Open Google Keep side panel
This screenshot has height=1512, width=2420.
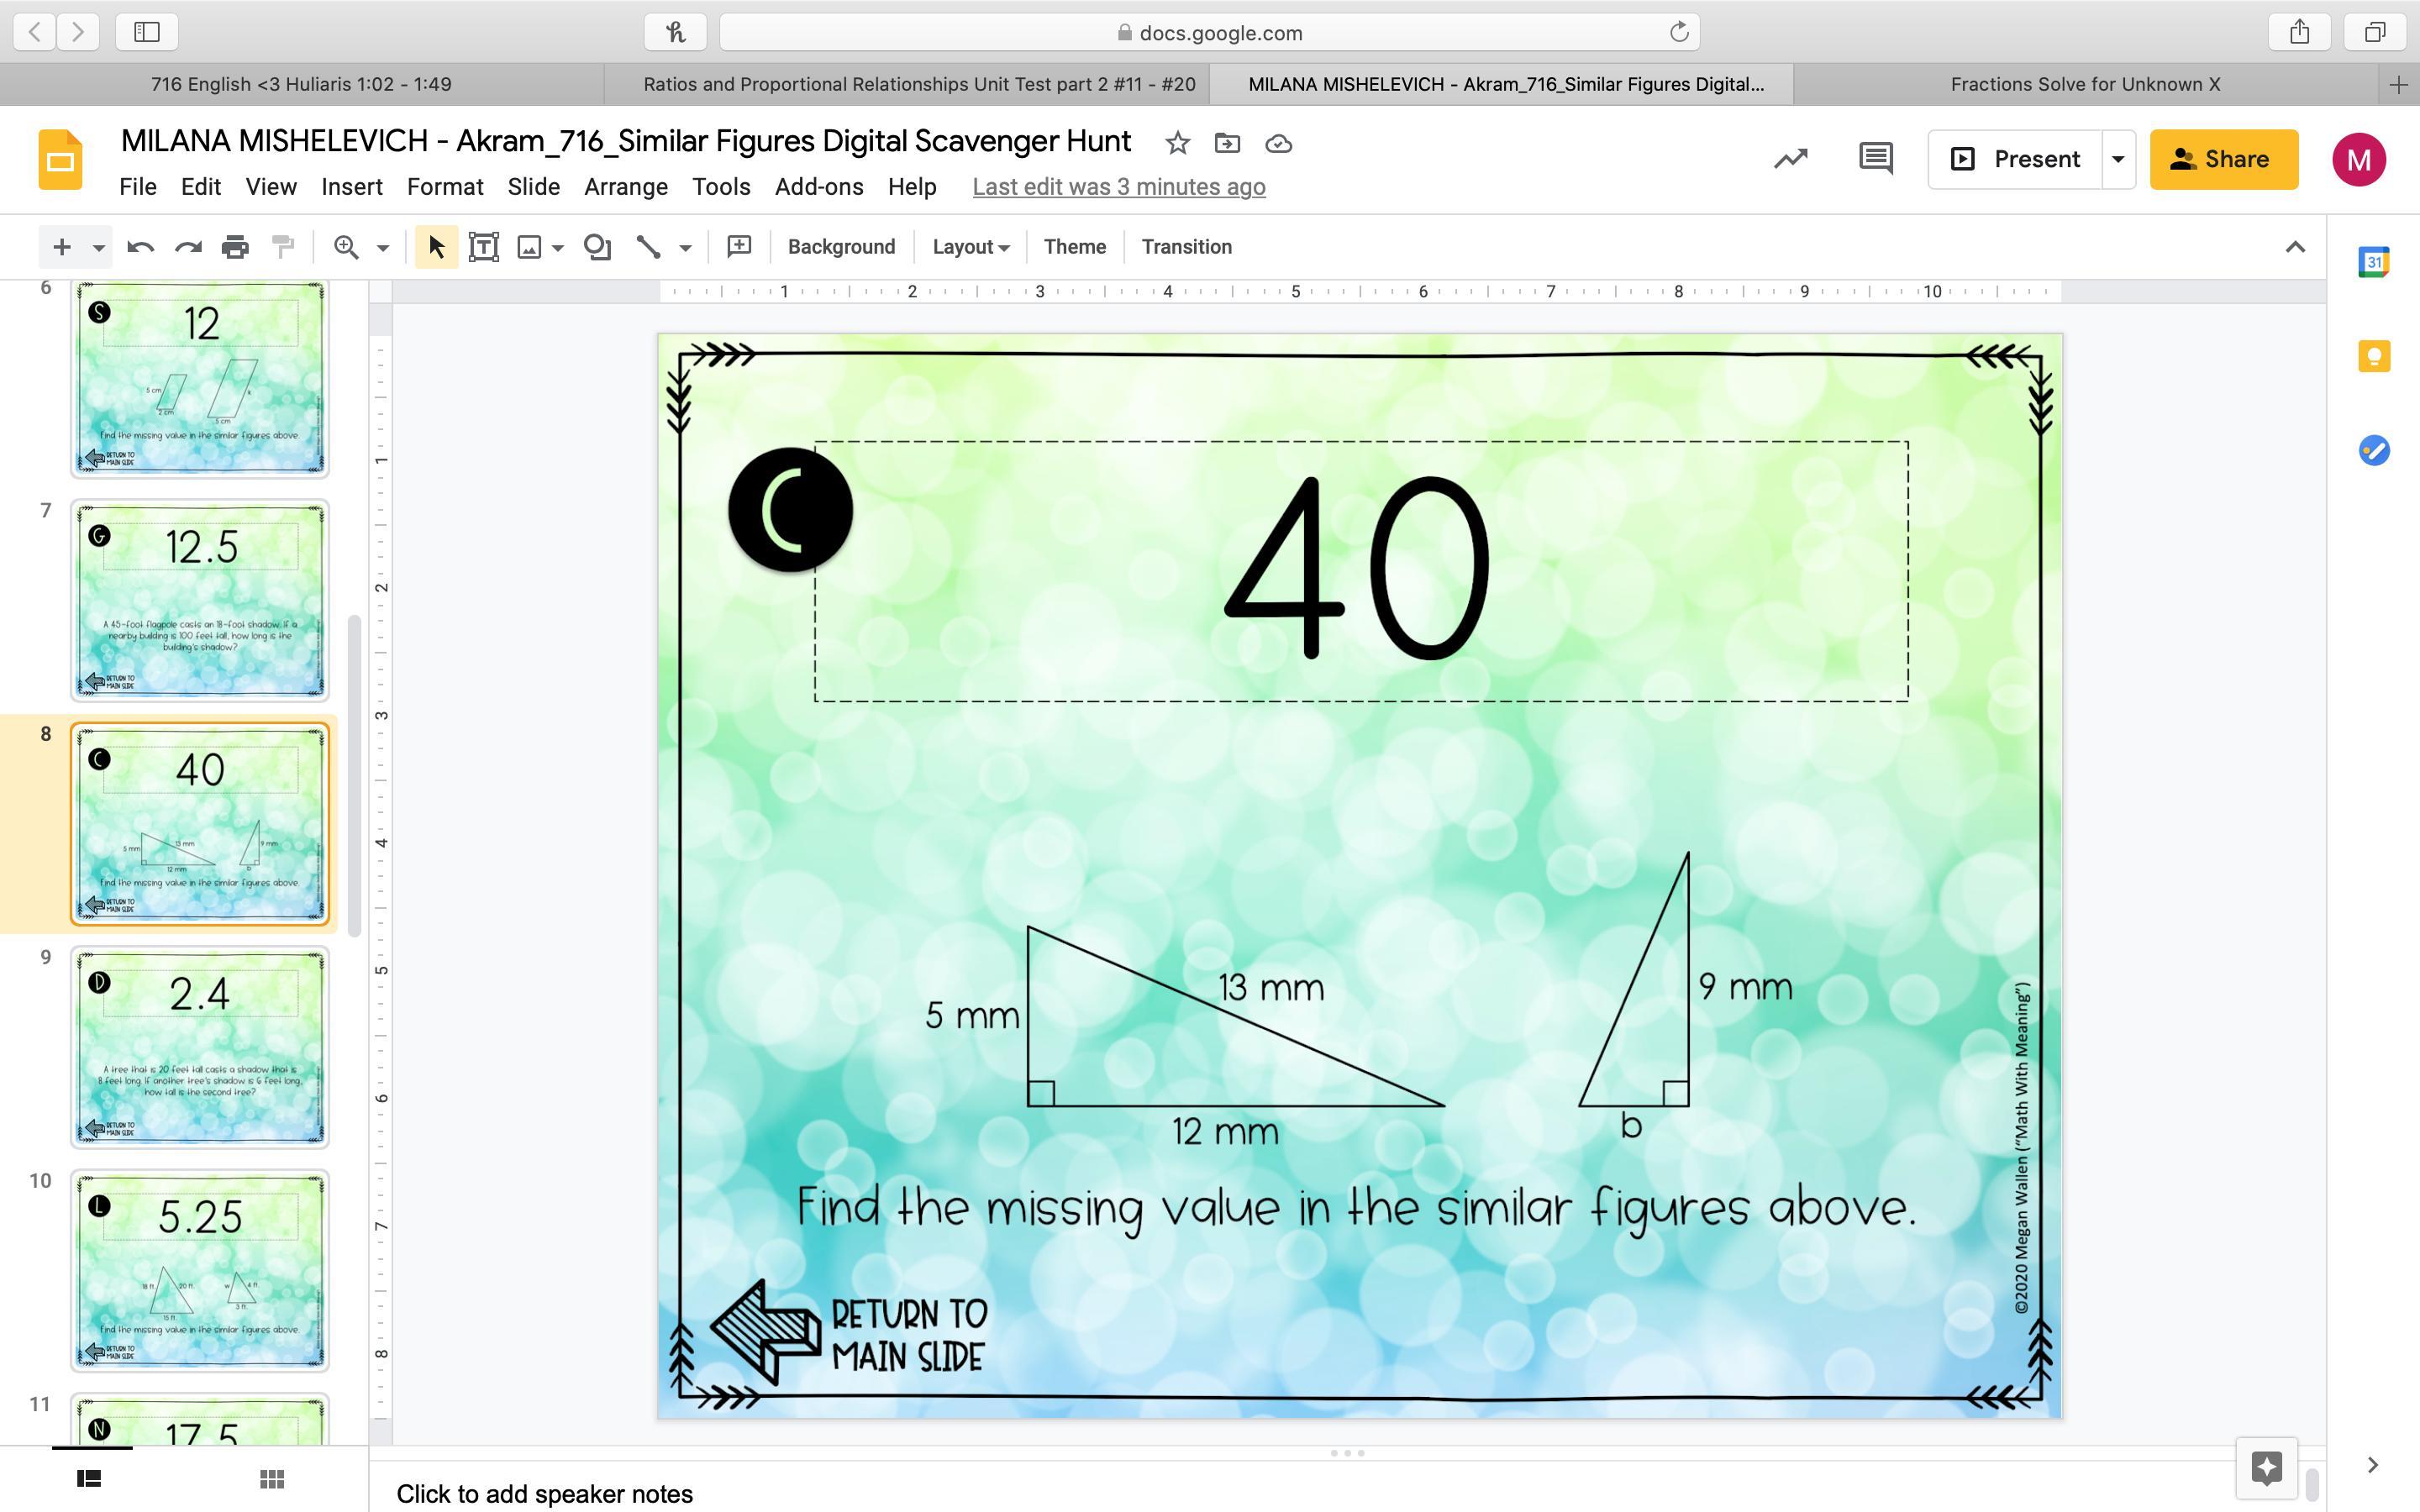point(2373,357)
